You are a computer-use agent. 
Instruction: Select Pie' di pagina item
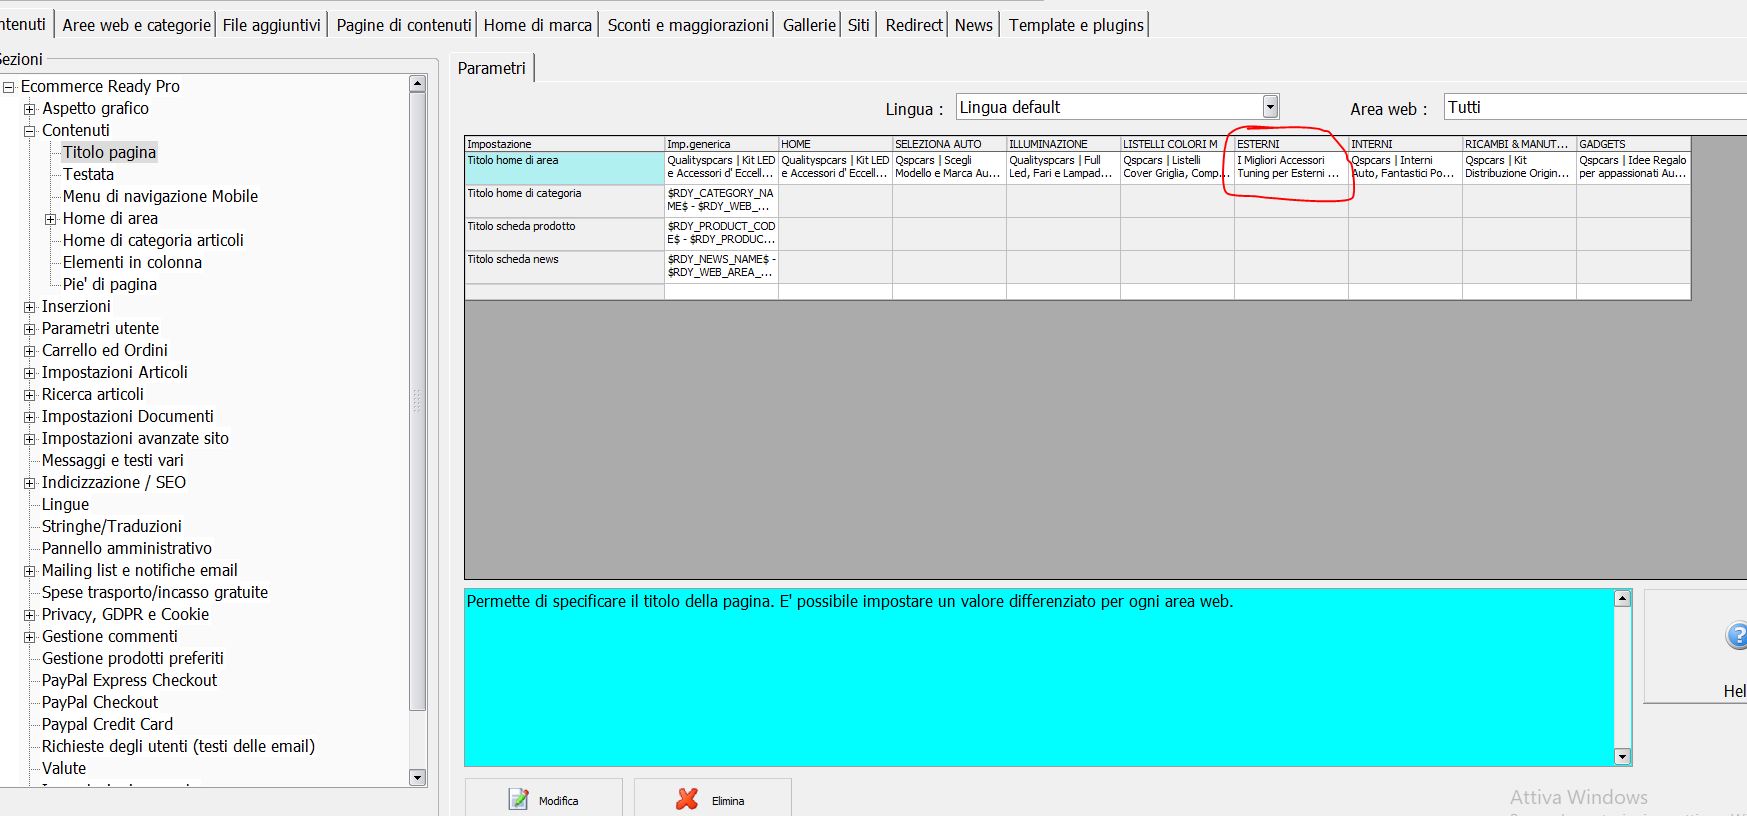[110, 284]
